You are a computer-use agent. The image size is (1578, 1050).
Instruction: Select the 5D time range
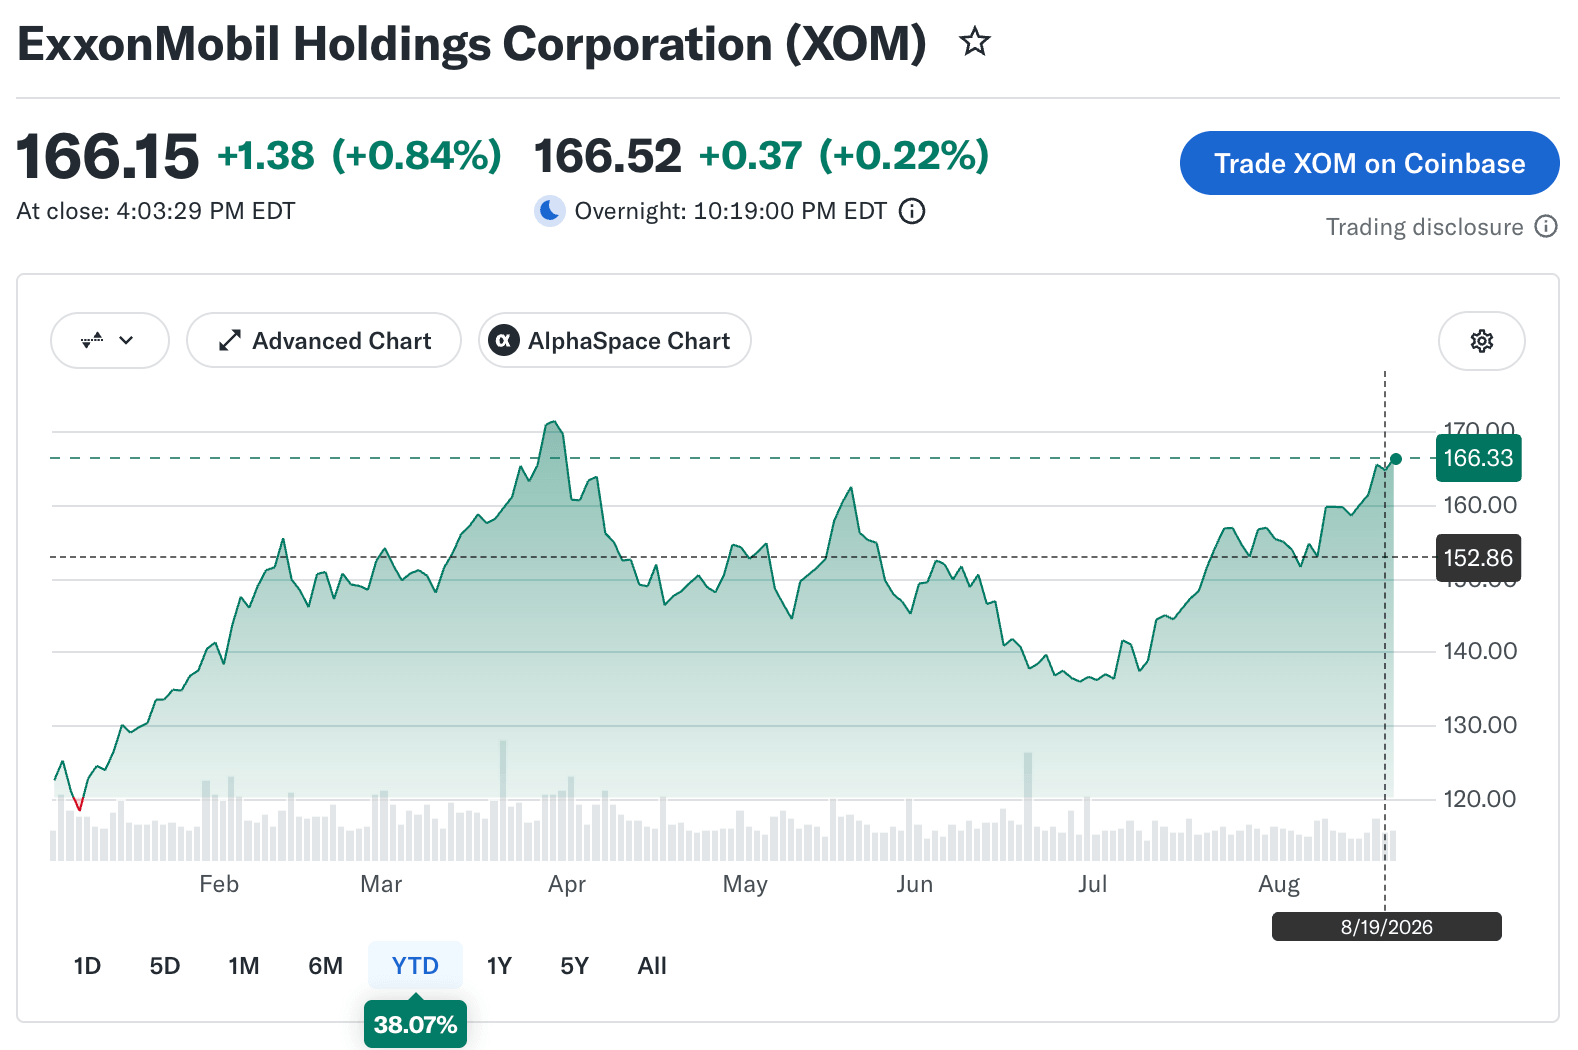pyautogui.click(x=165, y=965)
